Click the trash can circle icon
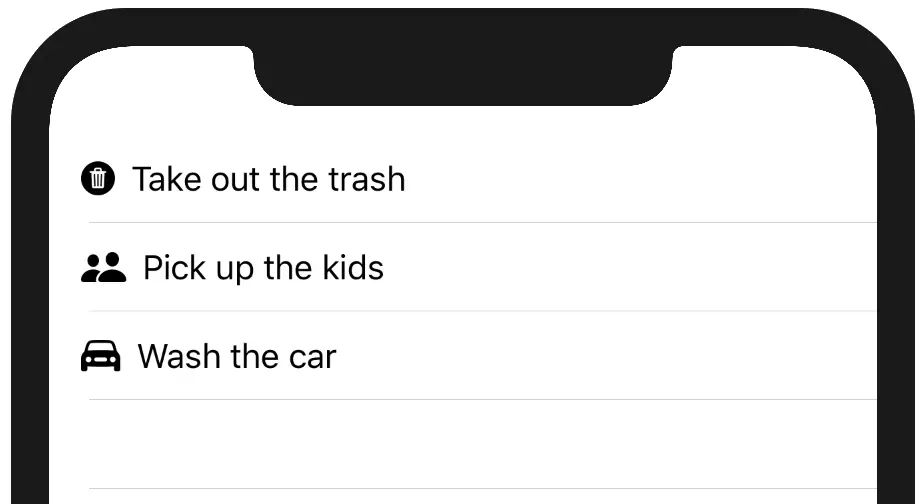Image resolution: width=924 pixels, height=504 pixels. coord(98,178)
